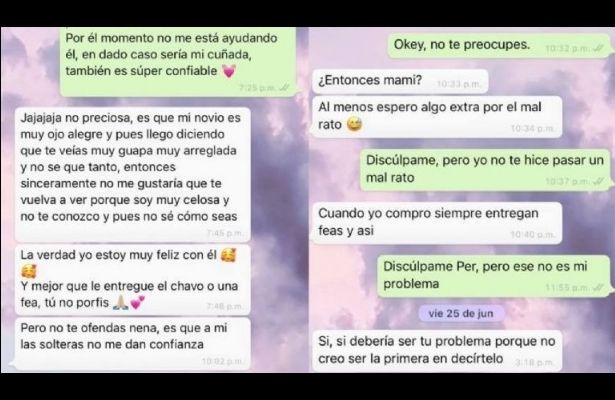Select the '¿Entonces mami?' message bubble
The image size is (615, 400).
click(x=400, y=81)
